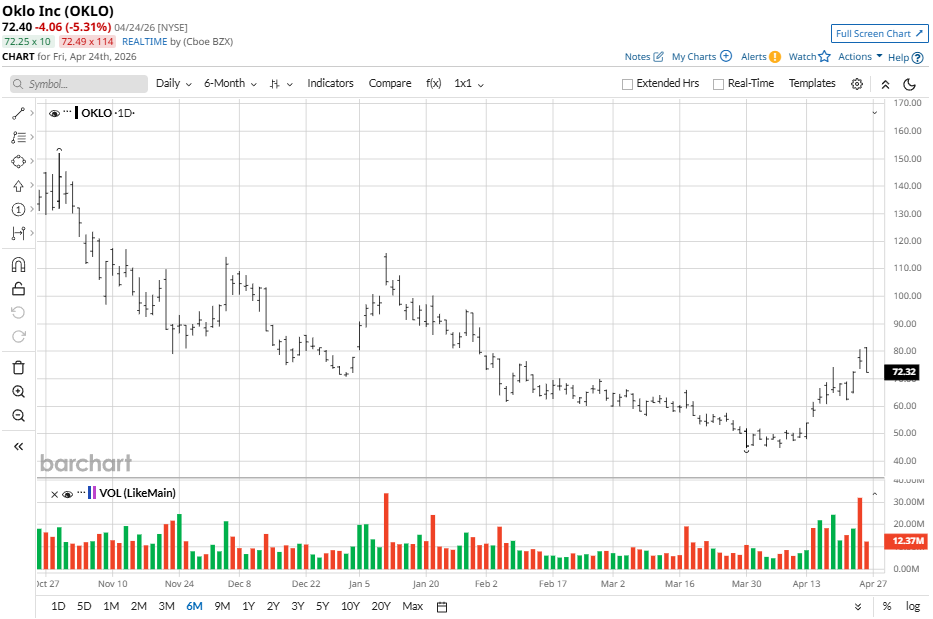
Task: Select the trend line drawing tool
Action: click(x=18, y=113)
